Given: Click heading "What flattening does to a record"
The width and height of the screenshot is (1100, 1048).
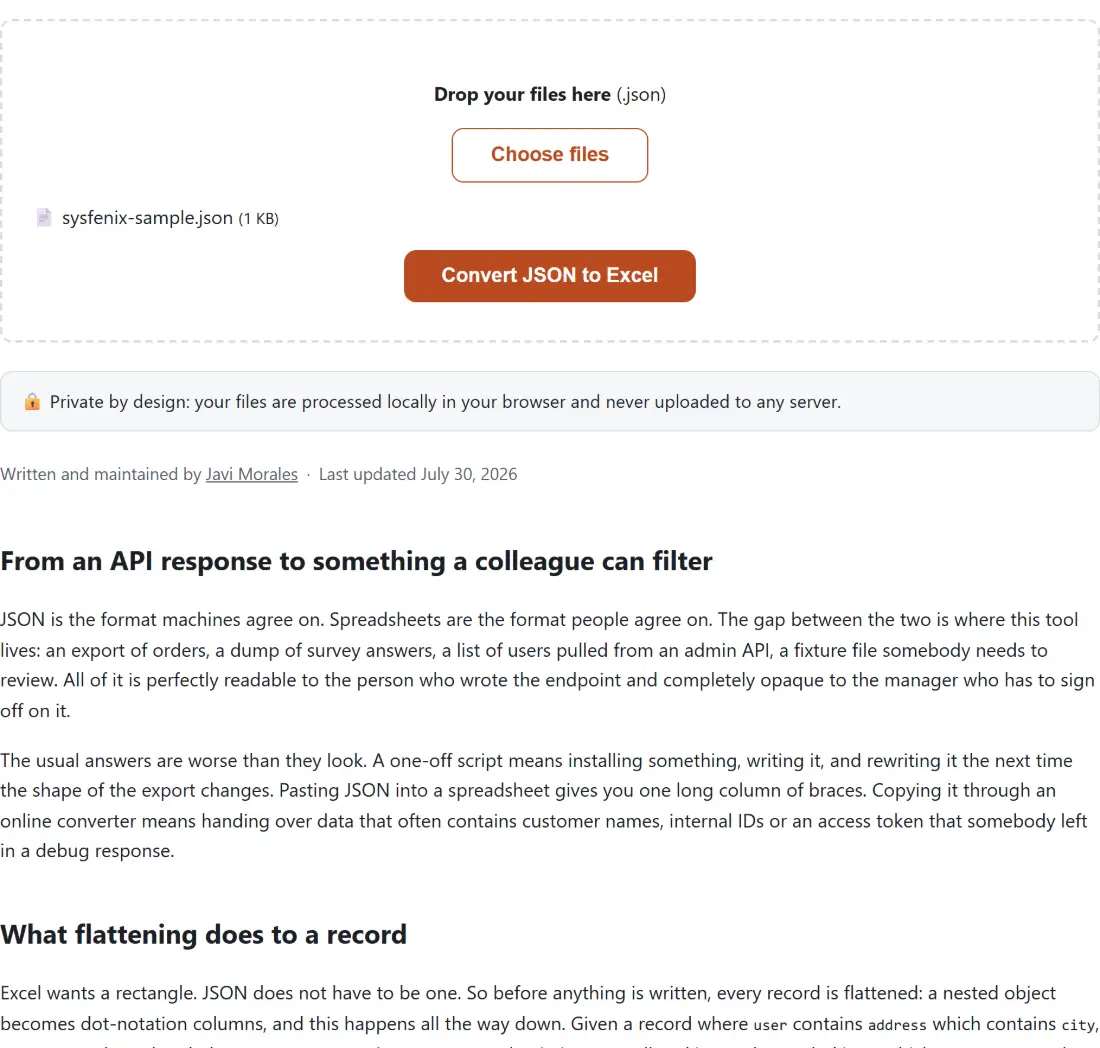Looking at the screenshot, I should tap(203, 934).
